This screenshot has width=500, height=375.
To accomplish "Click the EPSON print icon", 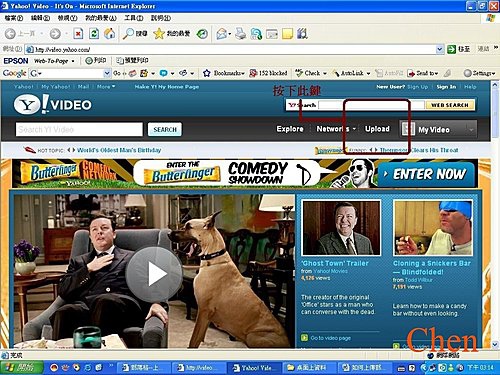I will (x=96, y=61).
